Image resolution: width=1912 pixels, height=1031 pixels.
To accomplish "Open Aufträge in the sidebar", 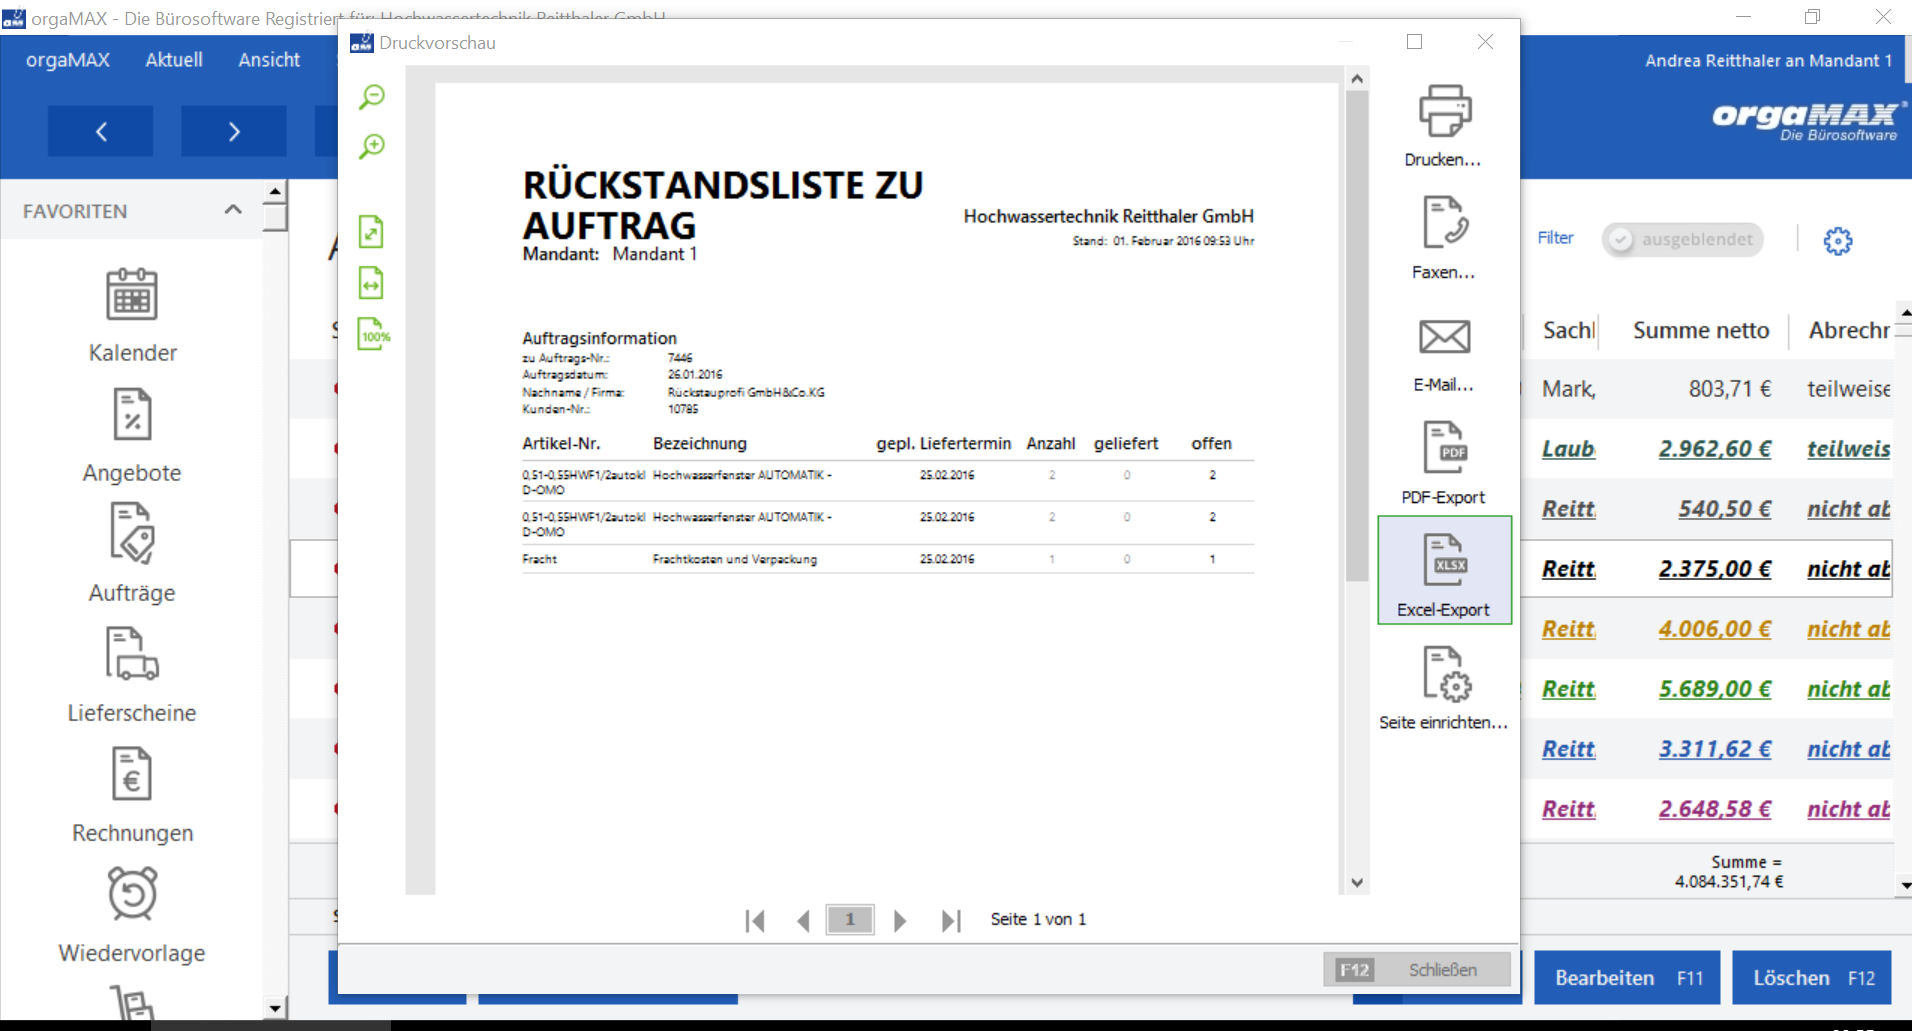I will [132, 553].
